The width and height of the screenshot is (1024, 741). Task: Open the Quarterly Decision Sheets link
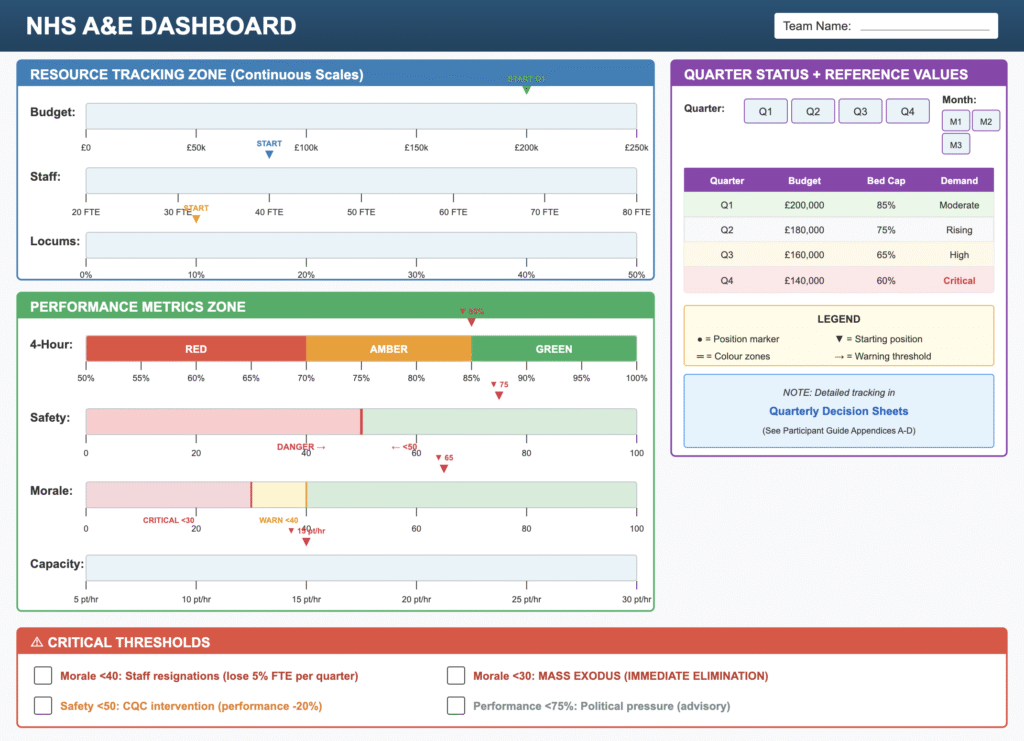tap(838, 411)
